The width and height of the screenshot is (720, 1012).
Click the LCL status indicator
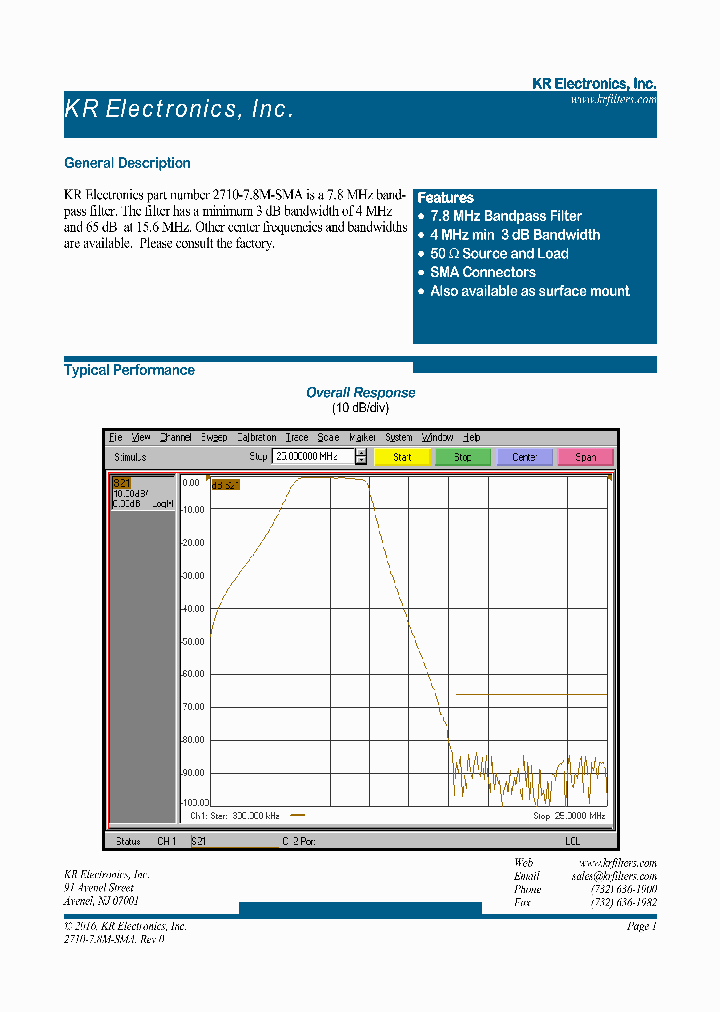[x=572, y=841]
